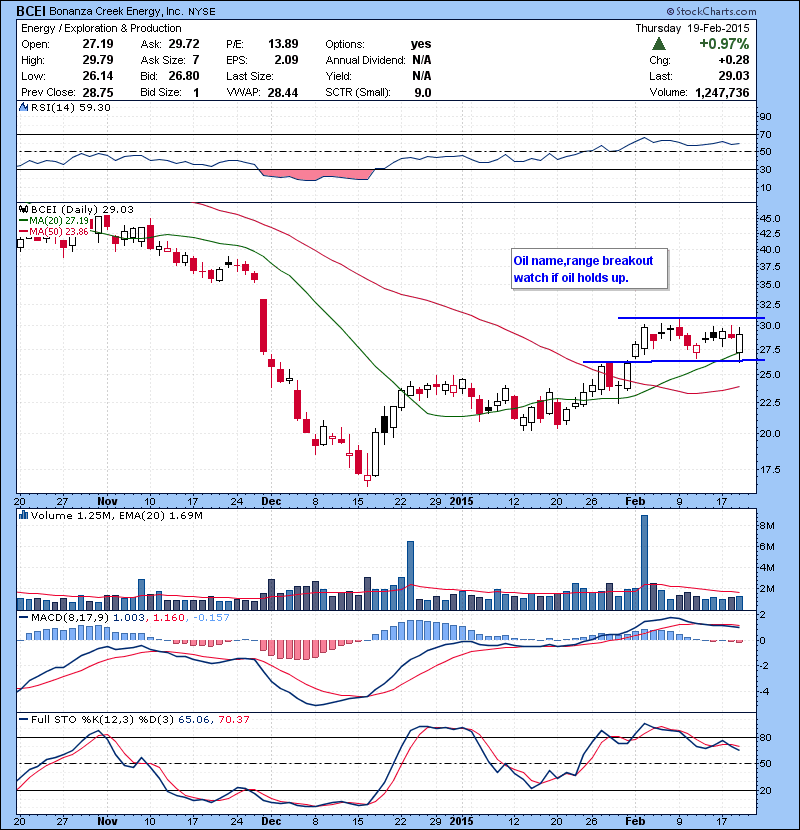Click the Volume bars legend icon

(23, 515)
